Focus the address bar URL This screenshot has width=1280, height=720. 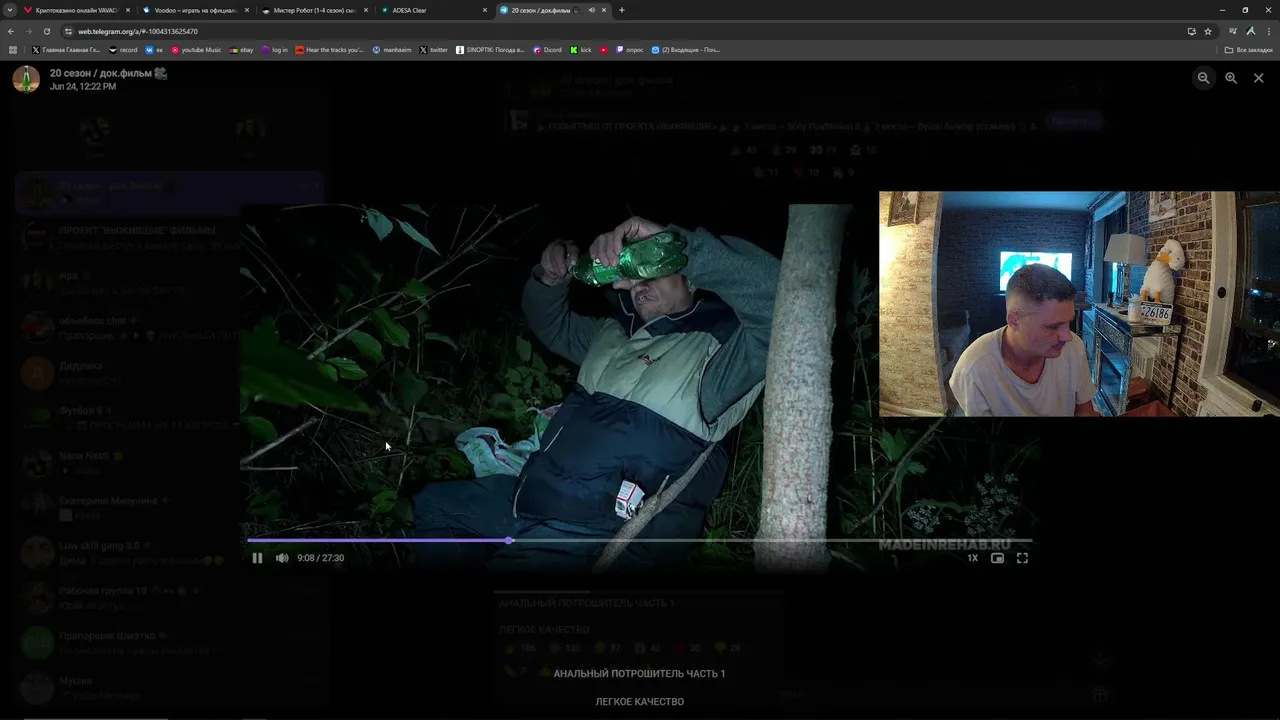pos(138,31)
